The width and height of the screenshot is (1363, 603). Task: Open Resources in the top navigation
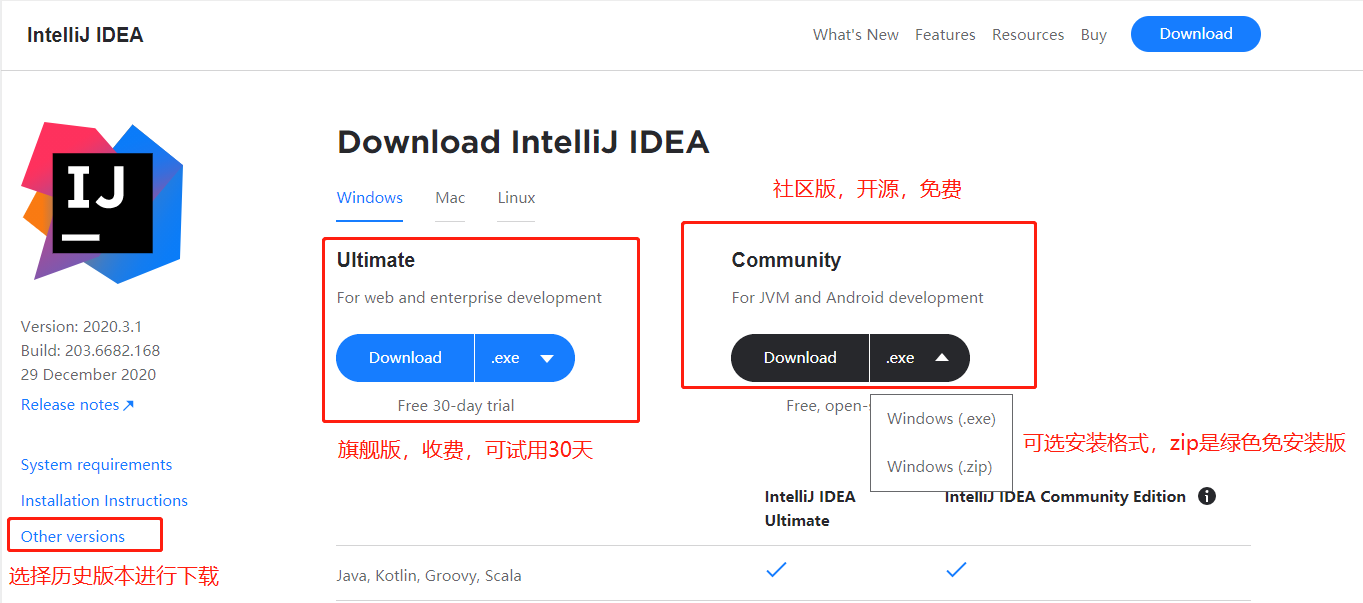(x=1028, y=35)
